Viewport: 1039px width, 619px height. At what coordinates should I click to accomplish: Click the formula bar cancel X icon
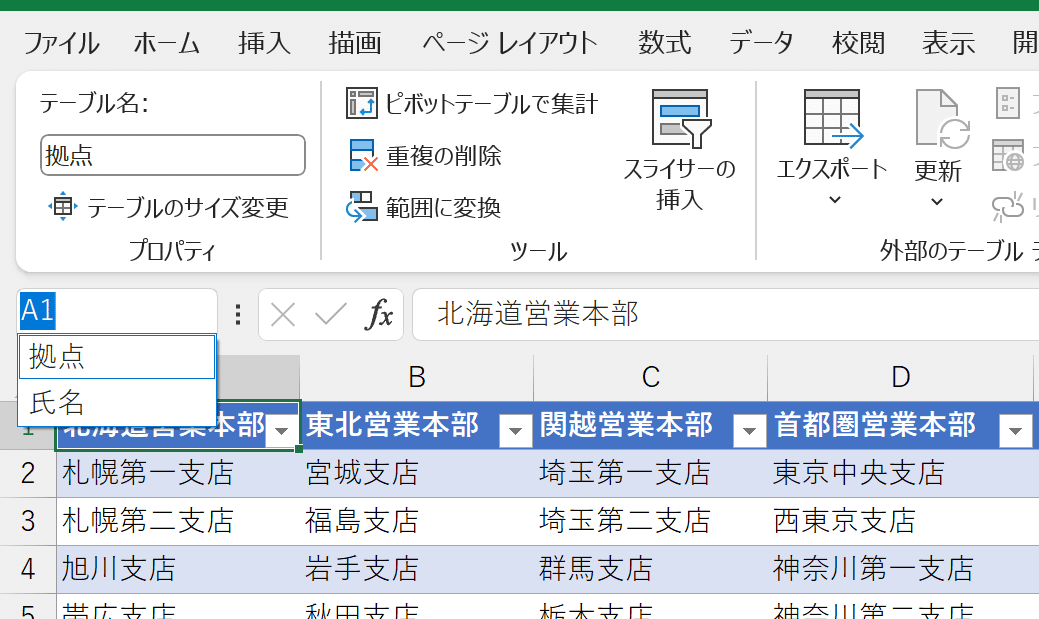(283, 316)
